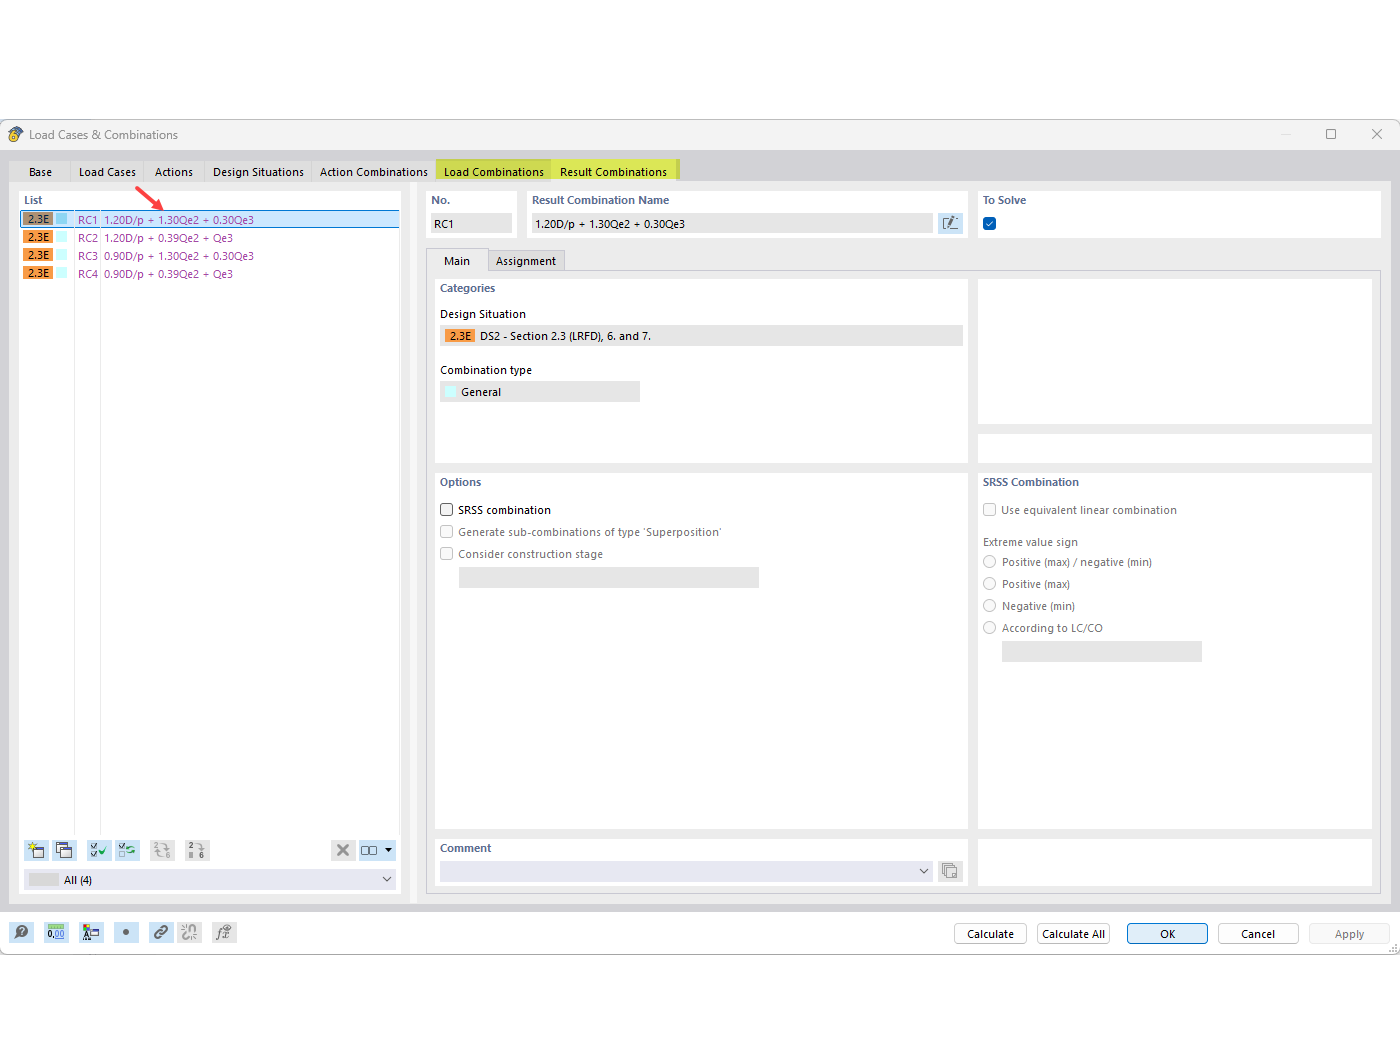This screenshot has height=1050, width=1400.
Task: Delete the selected combination with X icon
Action: point(343,850)
